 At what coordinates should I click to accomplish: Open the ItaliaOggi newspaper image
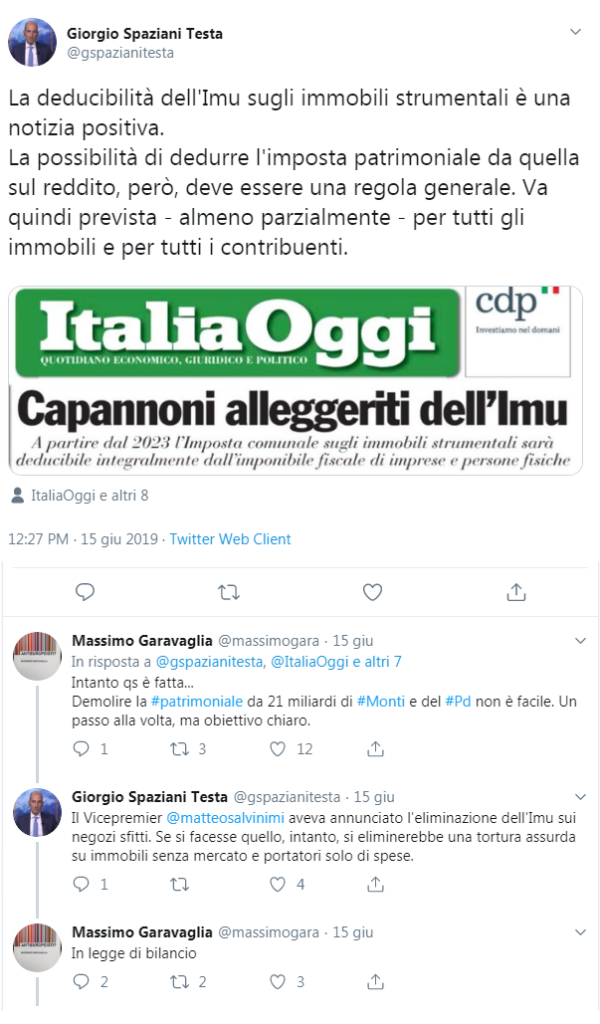tap(295, 380)
